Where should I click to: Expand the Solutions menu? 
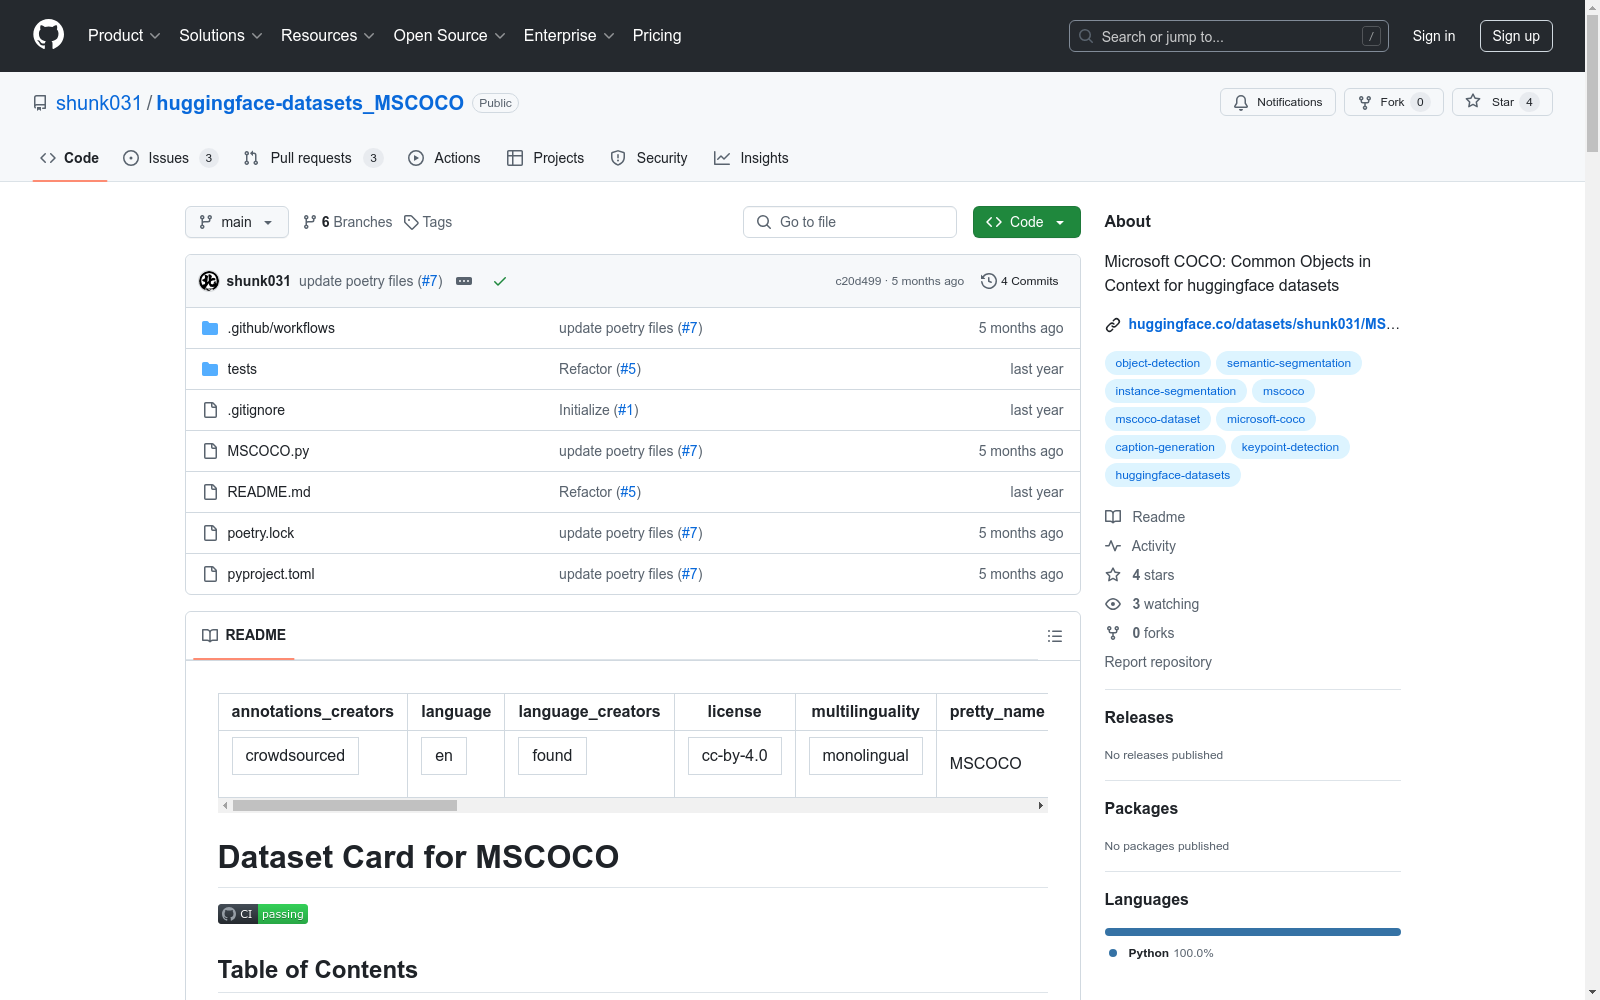coord(220,35)
